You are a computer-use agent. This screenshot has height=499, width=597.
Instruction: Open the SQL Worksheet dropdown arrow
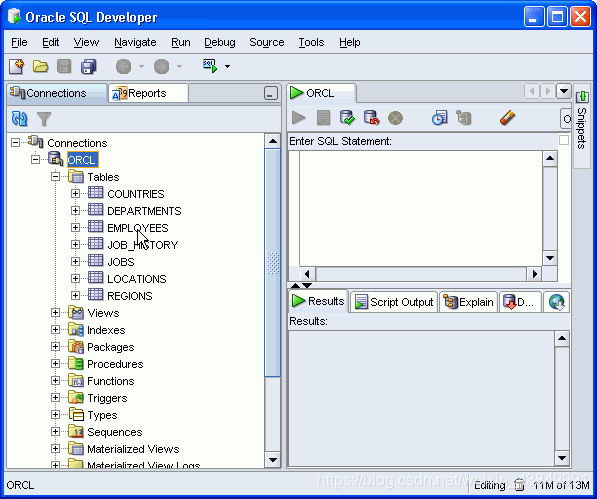(227, 66)
